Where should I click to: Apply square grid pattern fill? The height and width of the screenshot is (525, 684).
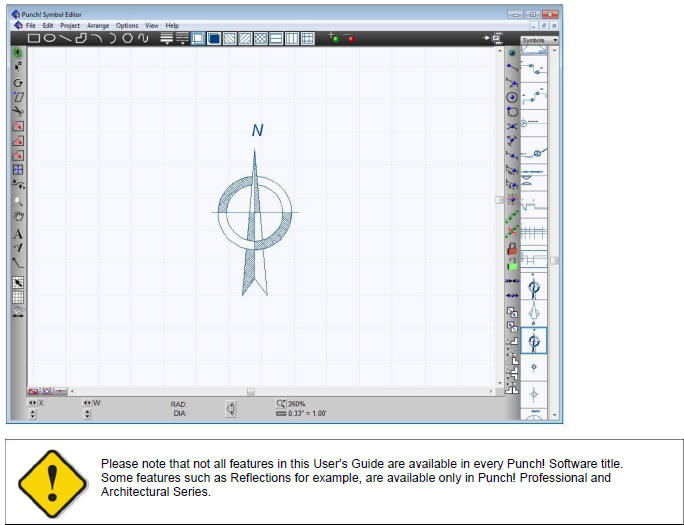pyautogui.click(x=308, y=38)
